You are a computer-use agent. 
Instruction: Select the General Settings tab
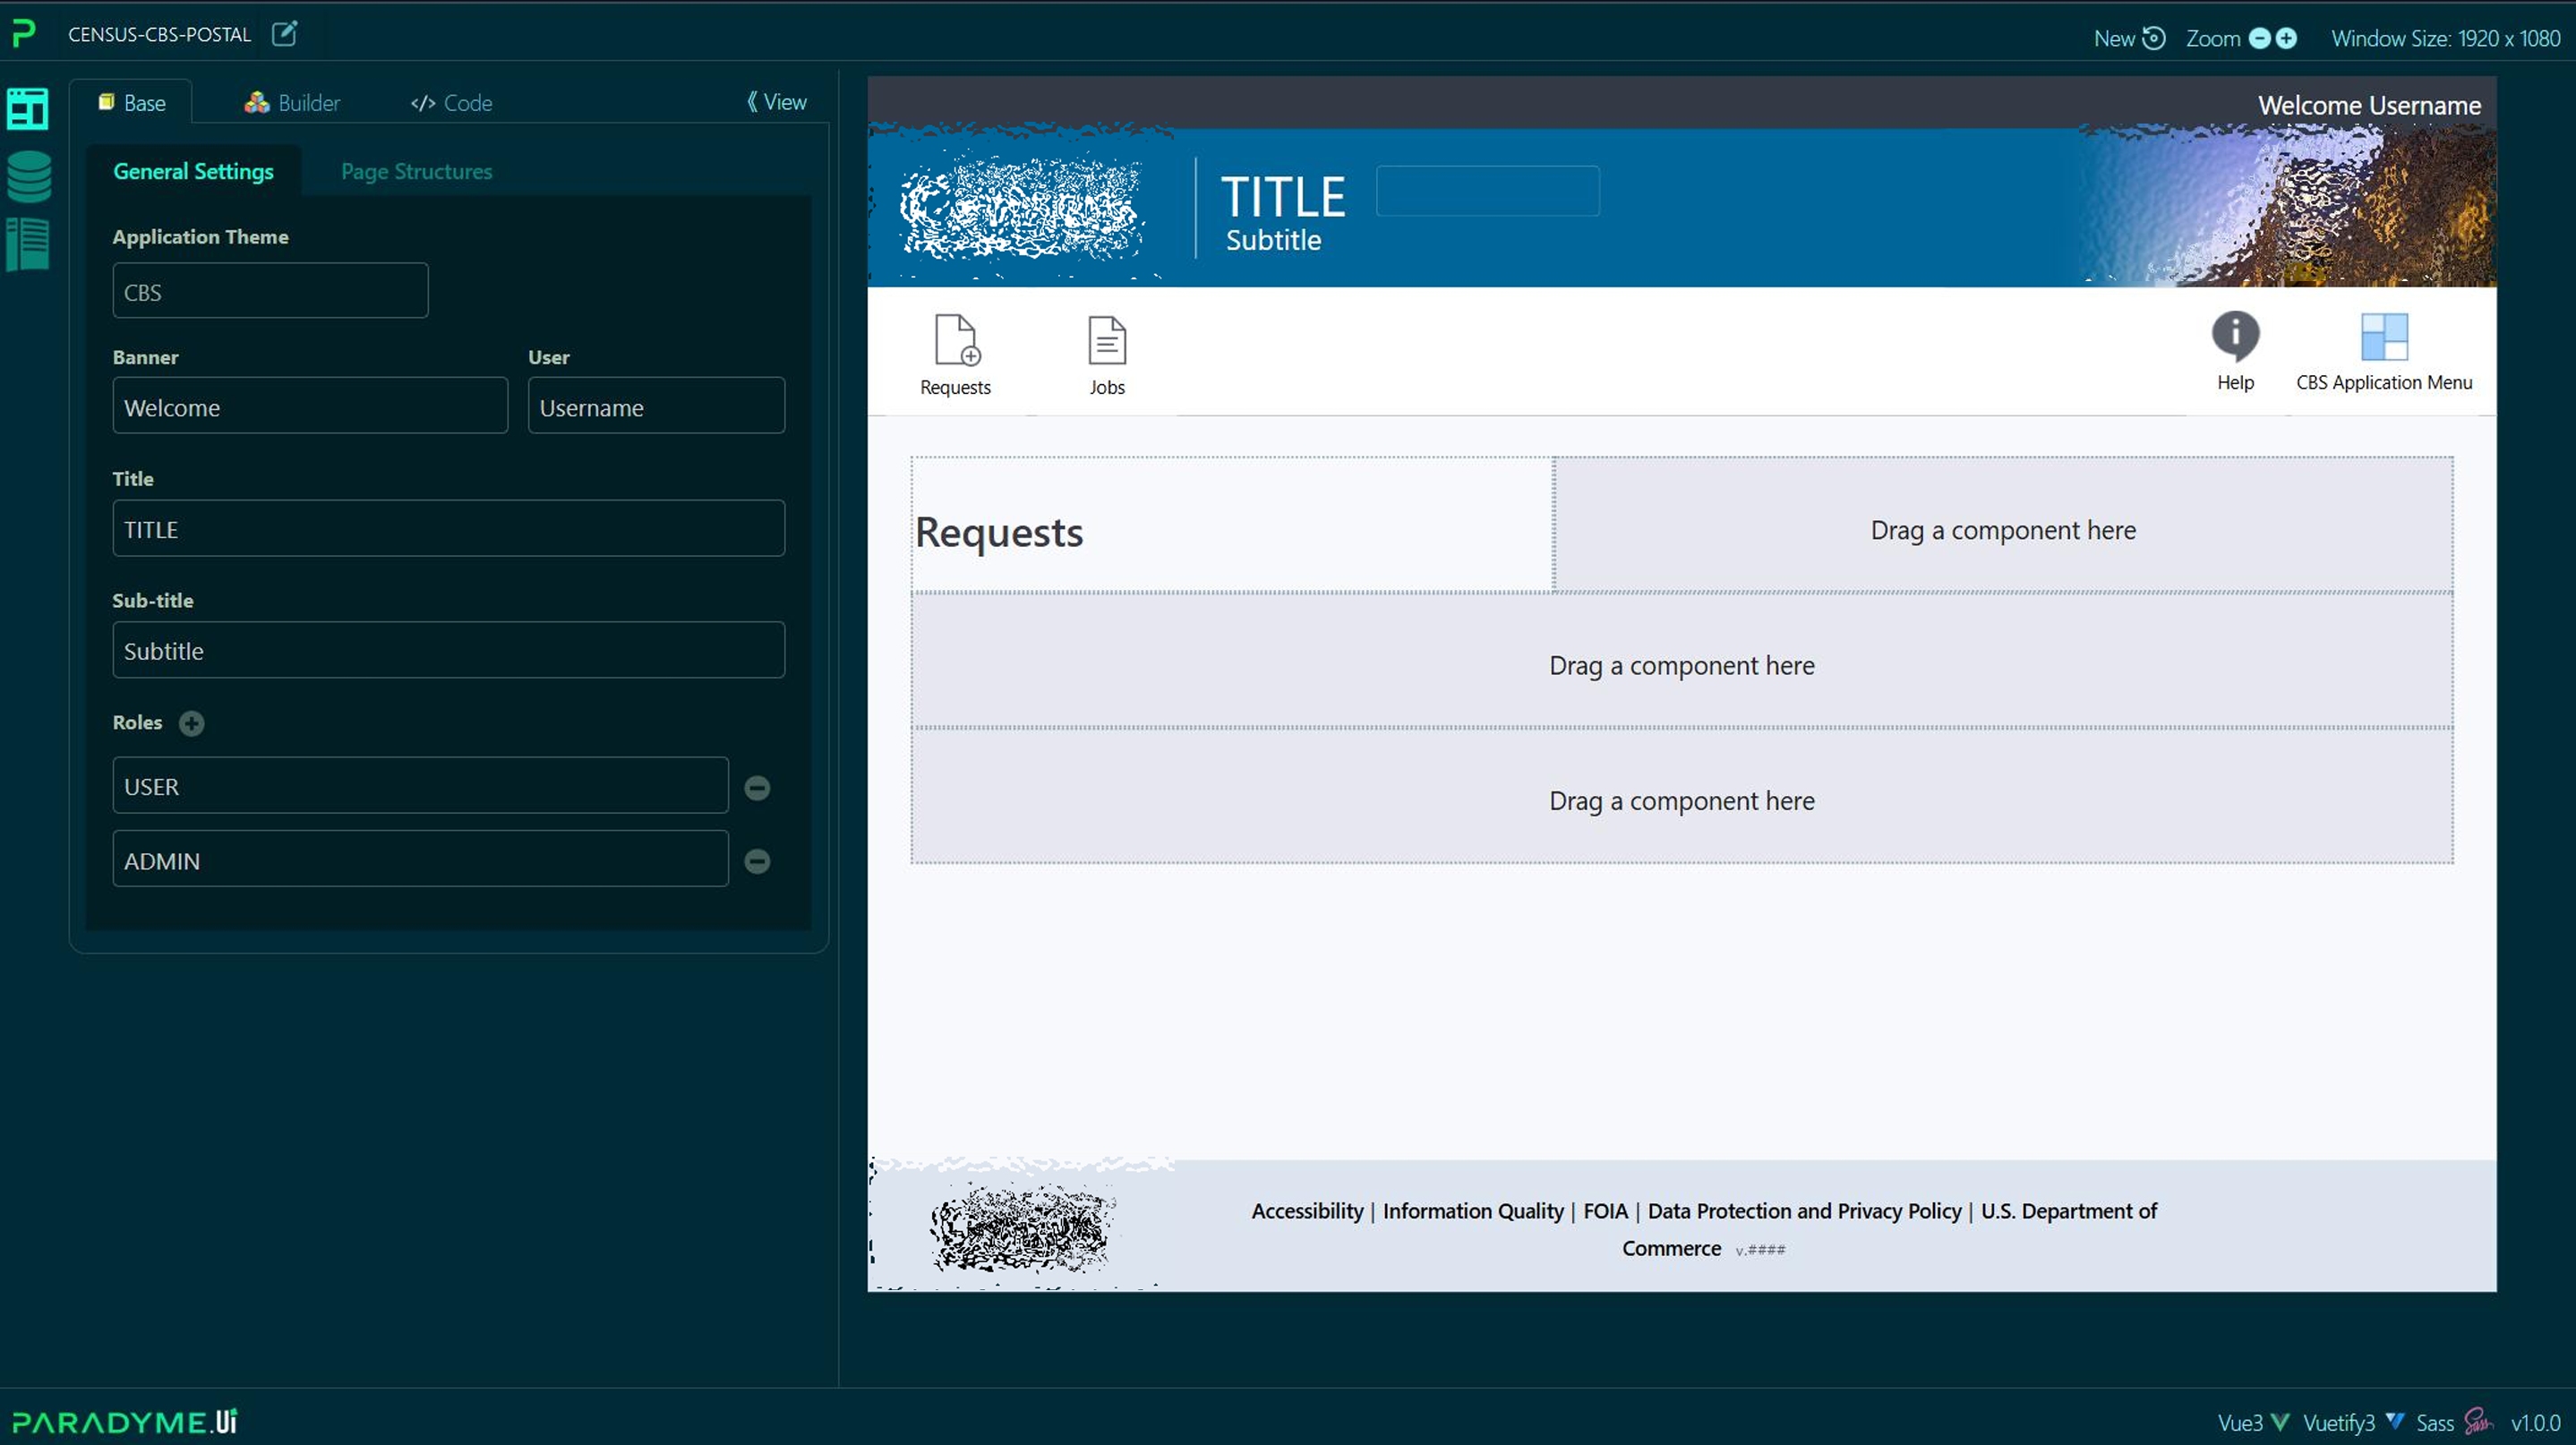tap(193, 171)
